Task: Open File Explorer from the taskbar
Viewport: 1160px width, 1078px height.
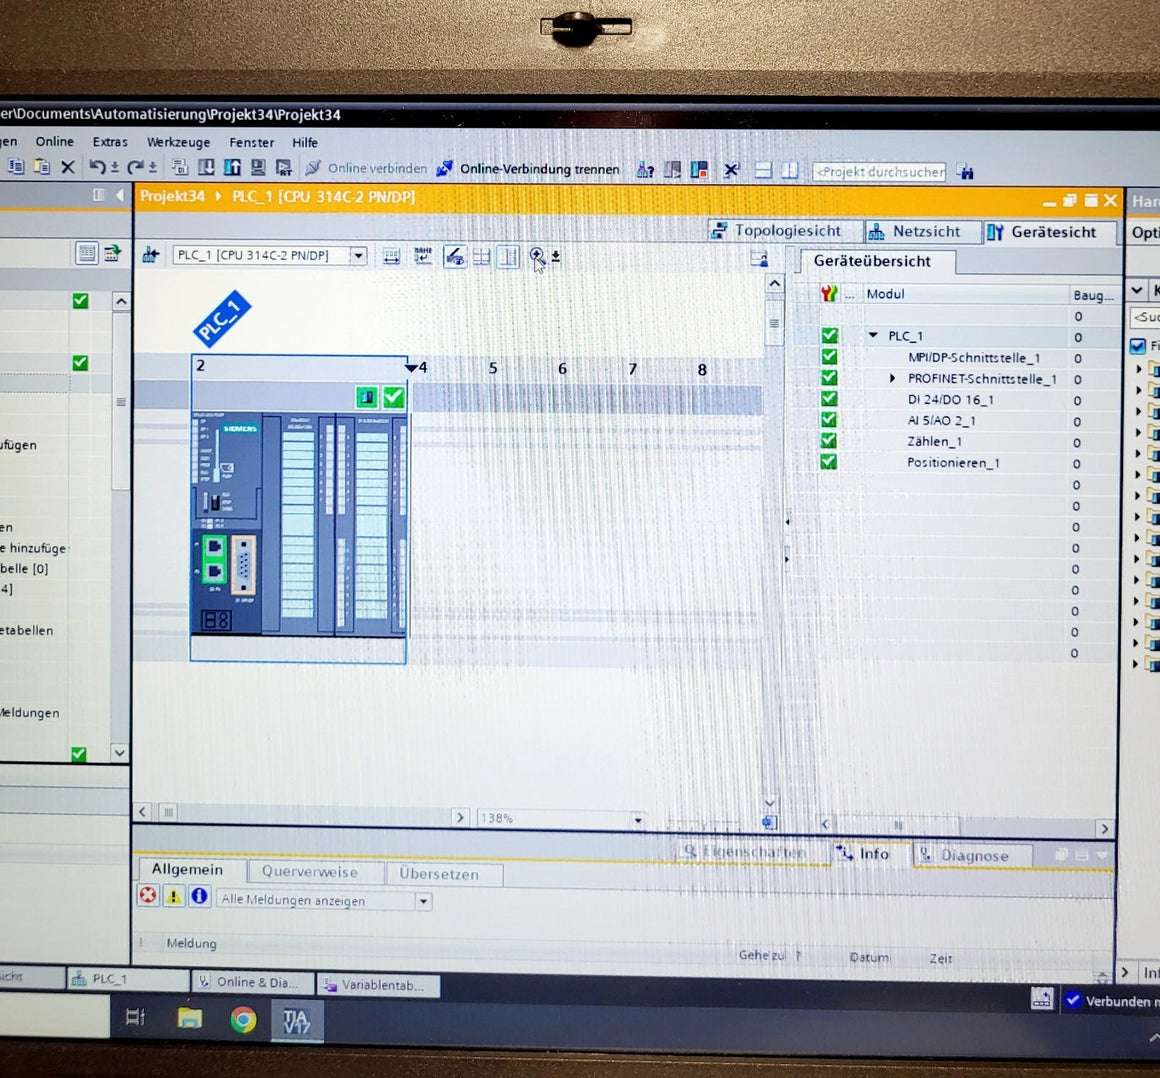Action: (189, 1019)
